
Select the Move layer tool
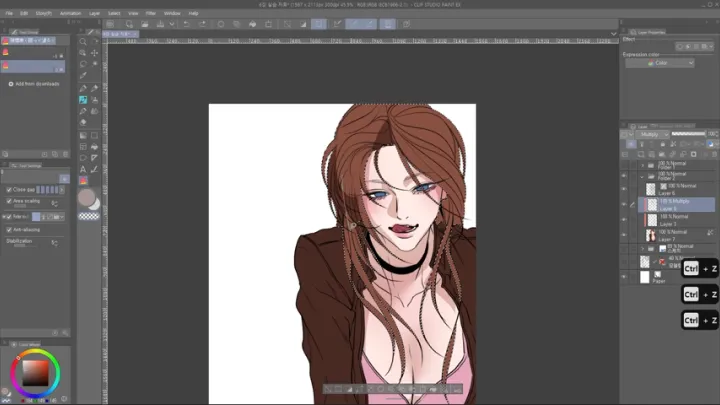tap(95, 53)
